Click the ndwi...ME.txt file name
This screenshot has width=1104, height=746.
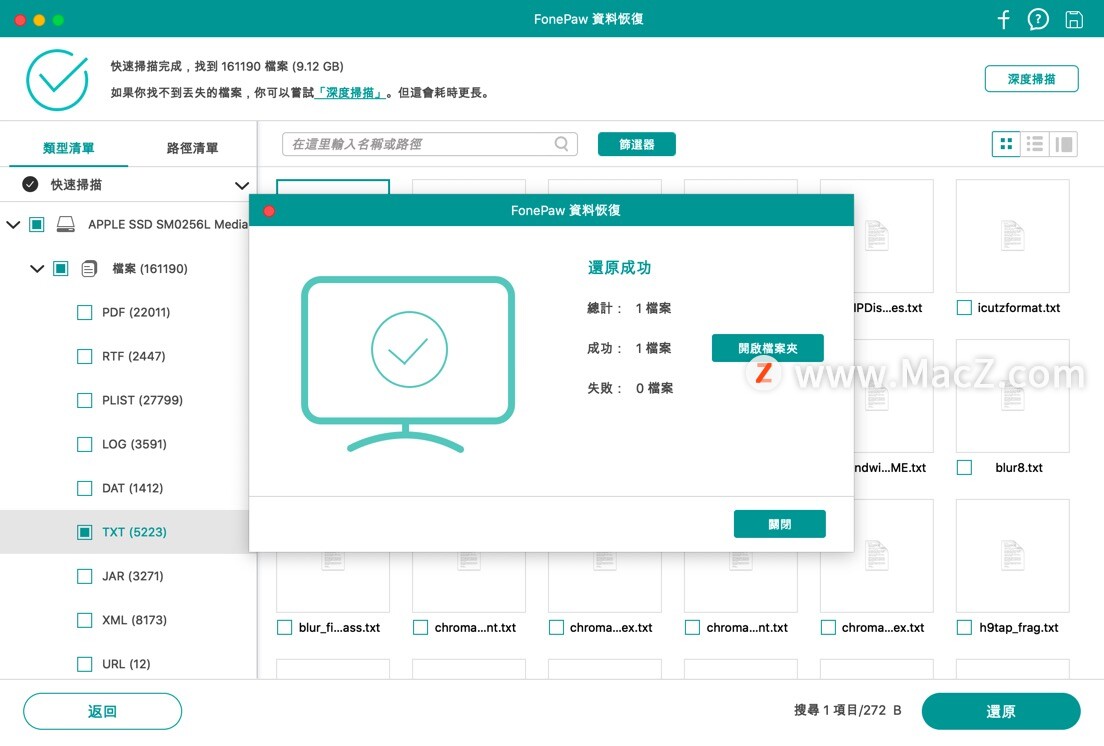click(x=890, y=467)
